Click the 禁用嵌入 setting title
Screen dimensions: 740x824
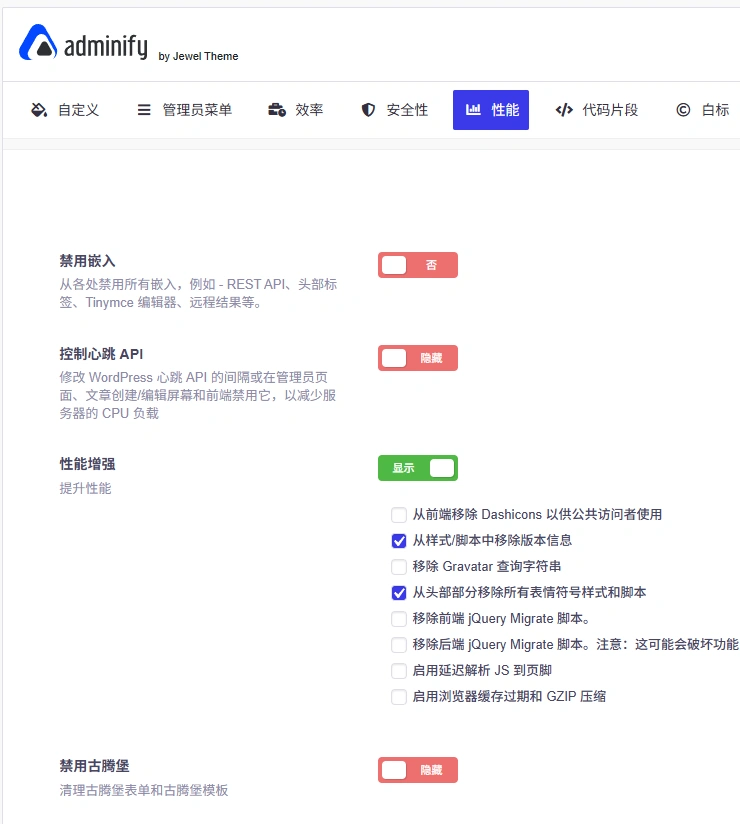pos(87,261)
